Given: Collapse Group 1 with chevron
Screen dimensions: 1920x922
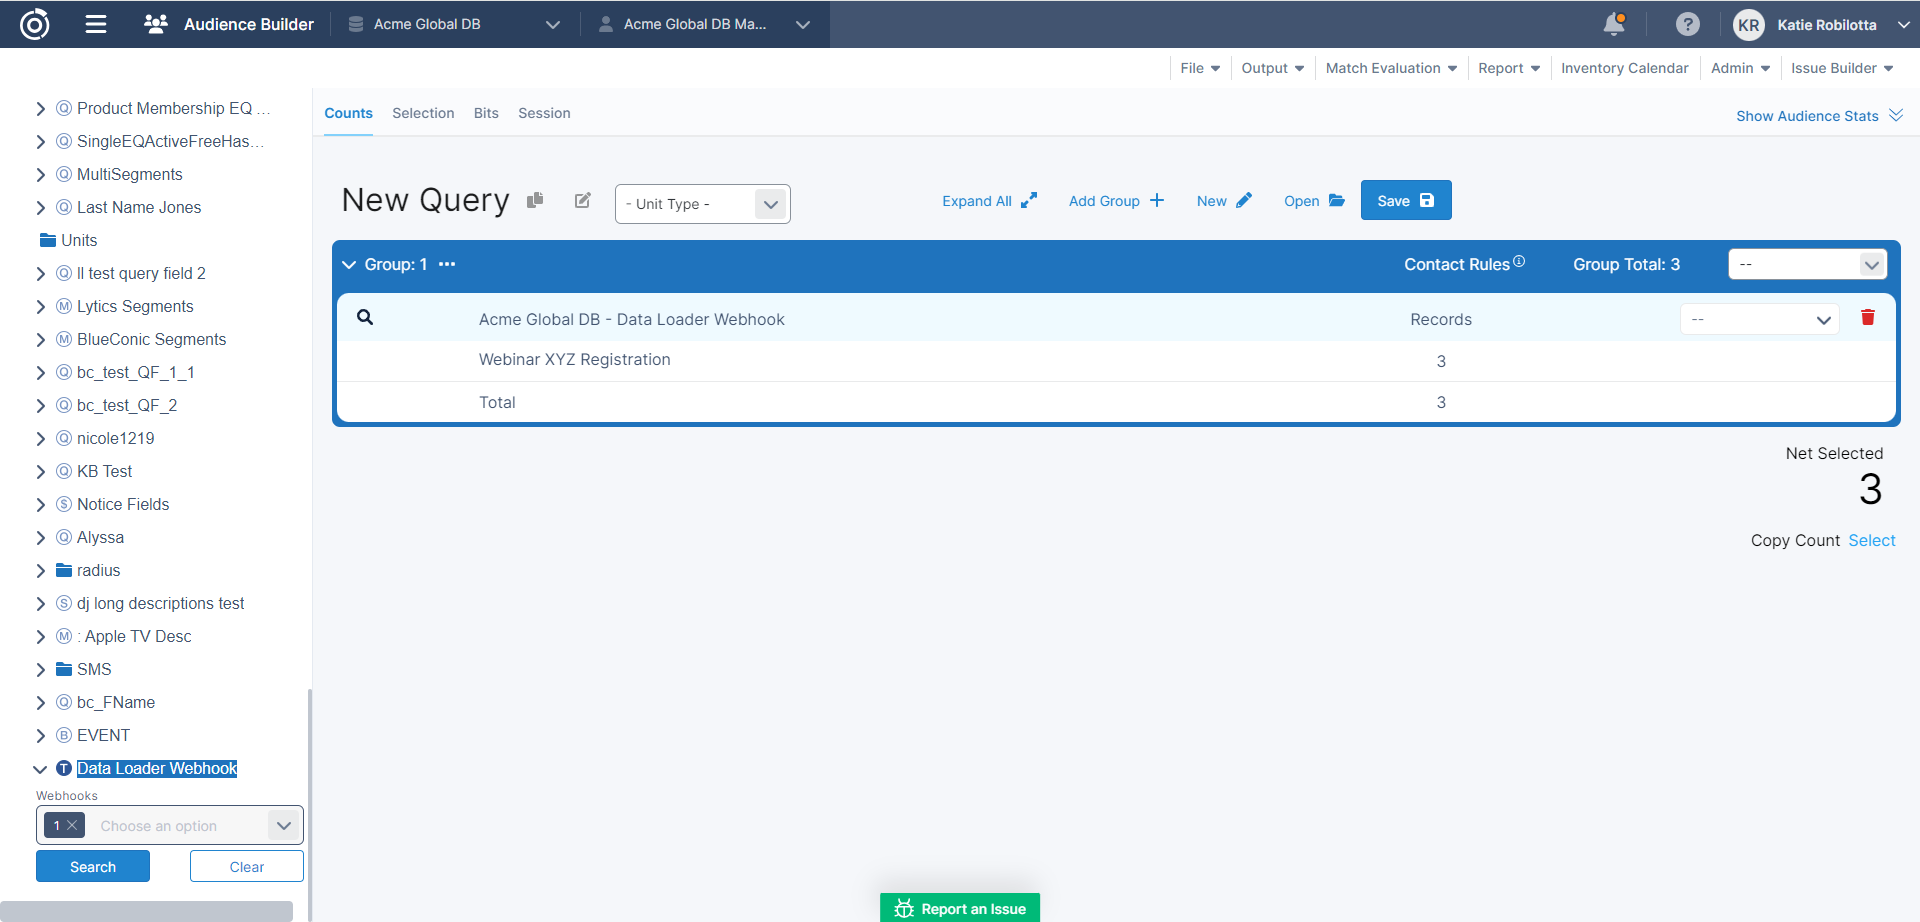Looking at the screenshot, I should (349, 265).
